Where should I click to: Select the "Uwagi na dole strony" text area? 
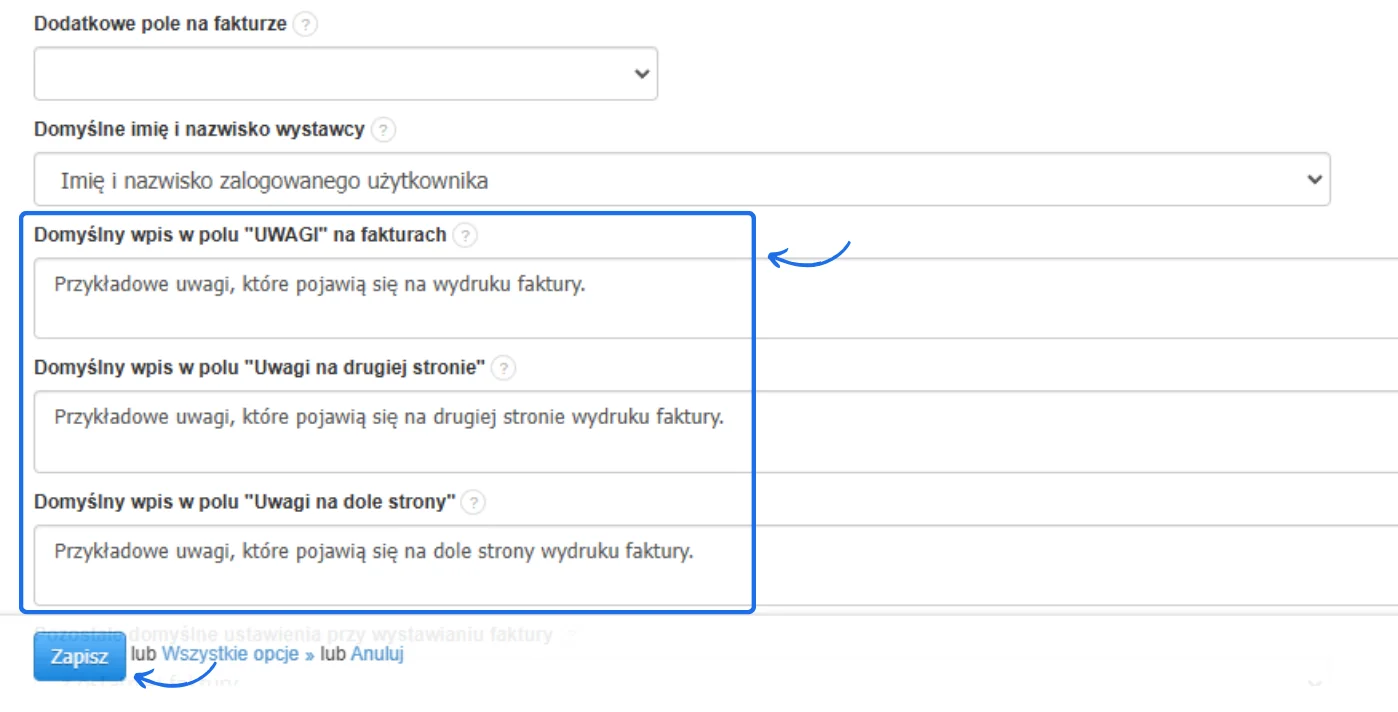tap(716, 565)
